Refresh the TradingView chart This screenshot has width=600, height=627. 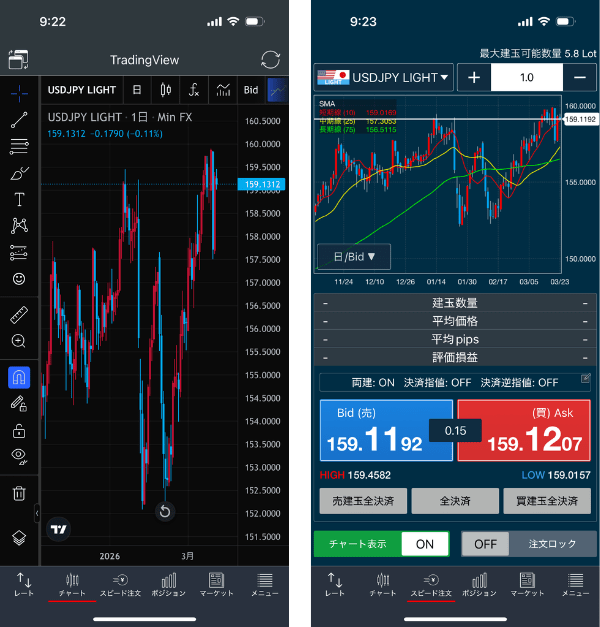[270, 60]
